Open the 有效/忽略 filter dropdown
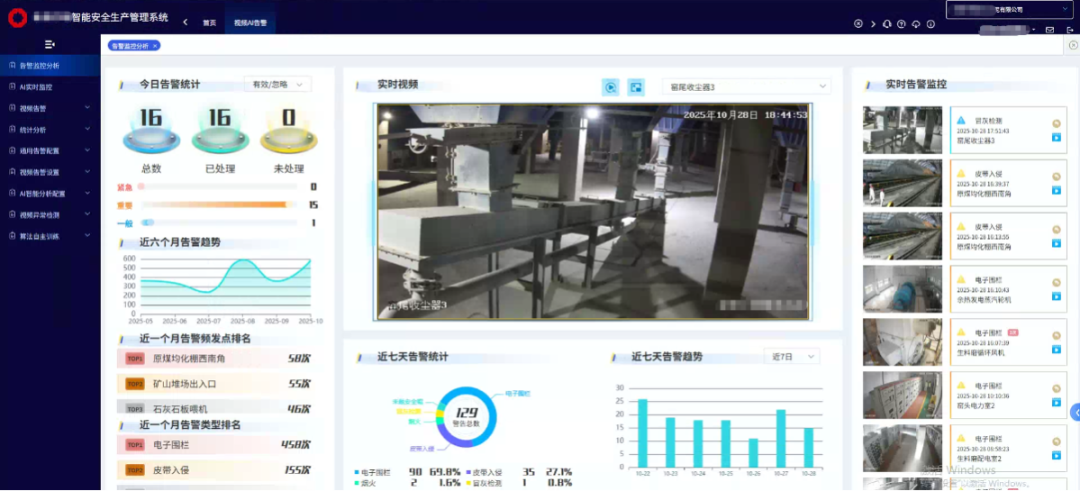 tap(277, 85)
